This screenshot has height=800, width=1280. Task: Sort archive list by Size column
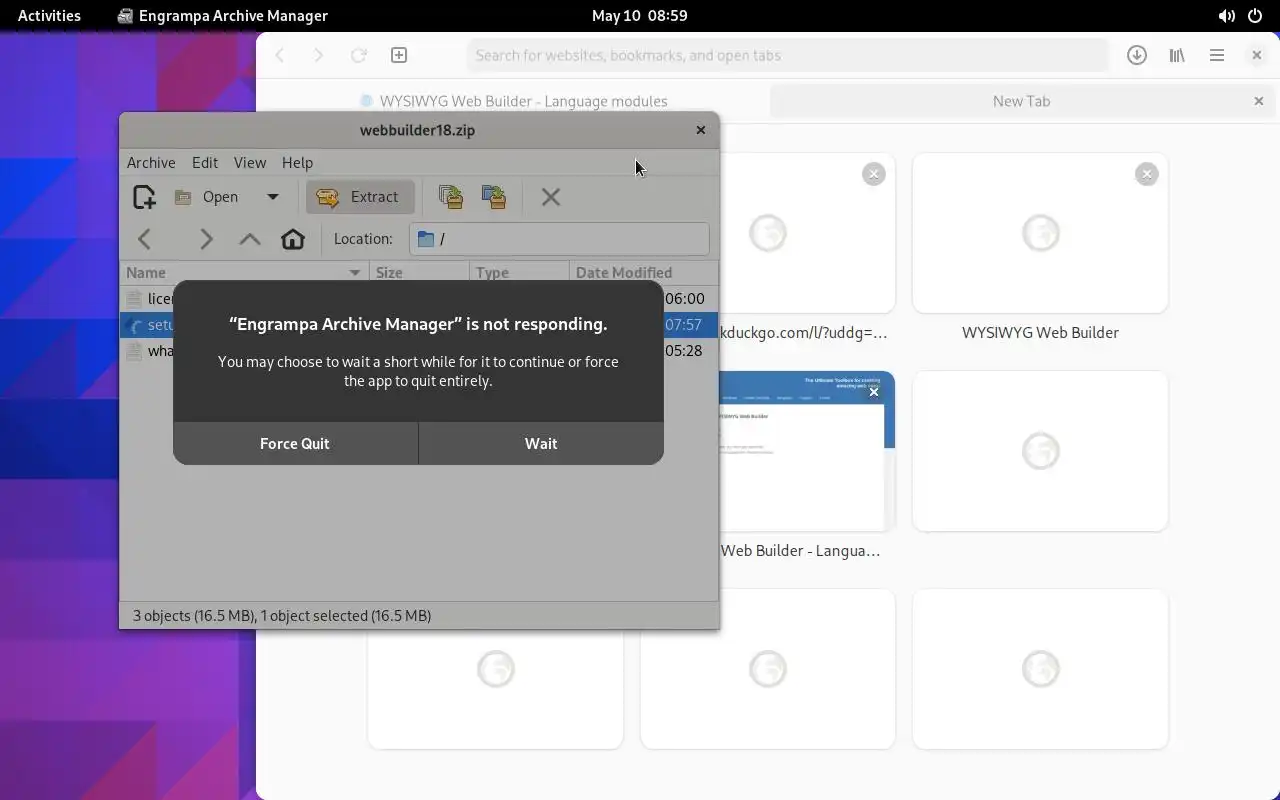coord(419,272)
